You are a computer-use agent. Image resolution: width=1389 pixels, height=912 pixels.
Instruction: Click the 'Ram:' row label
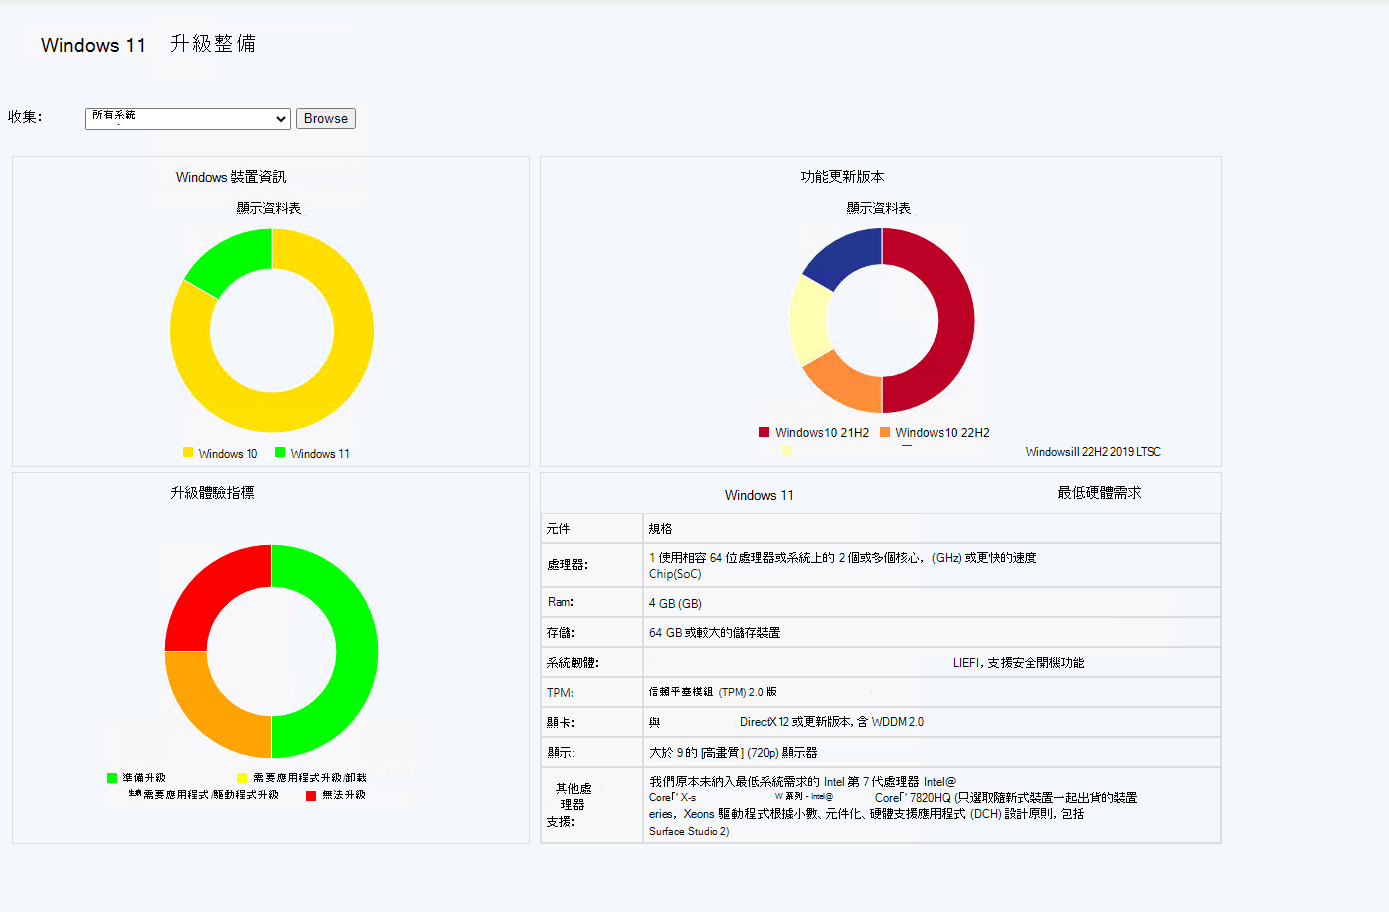560,602
